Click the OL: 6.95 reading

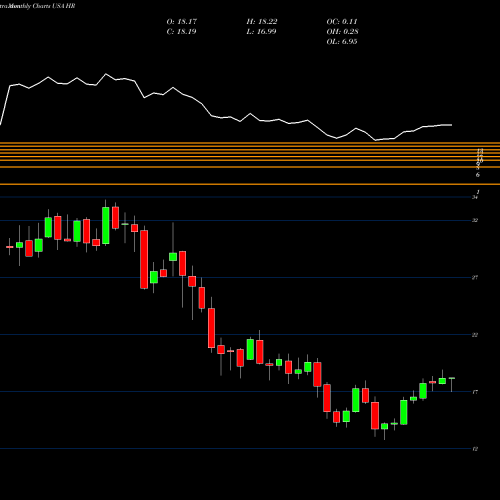(342, 42)
